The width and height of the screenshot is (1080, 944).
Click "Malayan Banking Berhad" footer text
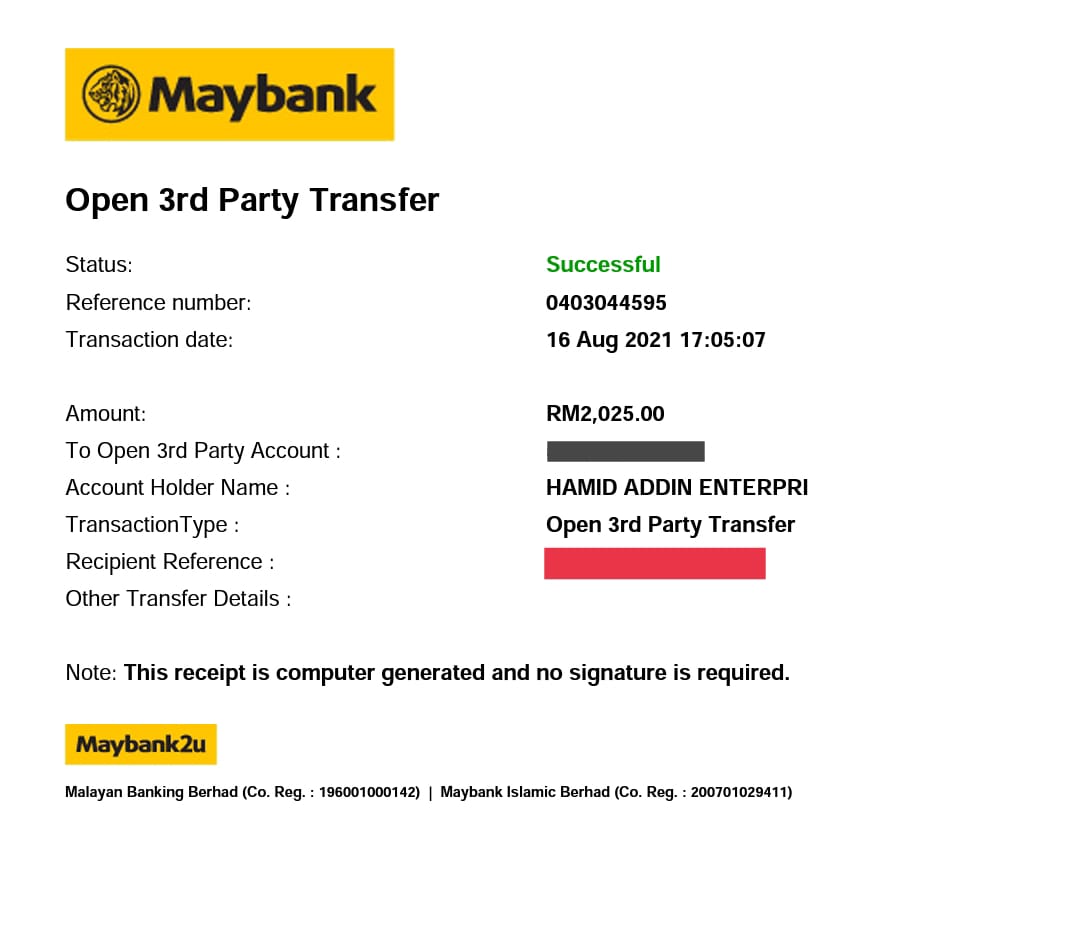point(152,792)
